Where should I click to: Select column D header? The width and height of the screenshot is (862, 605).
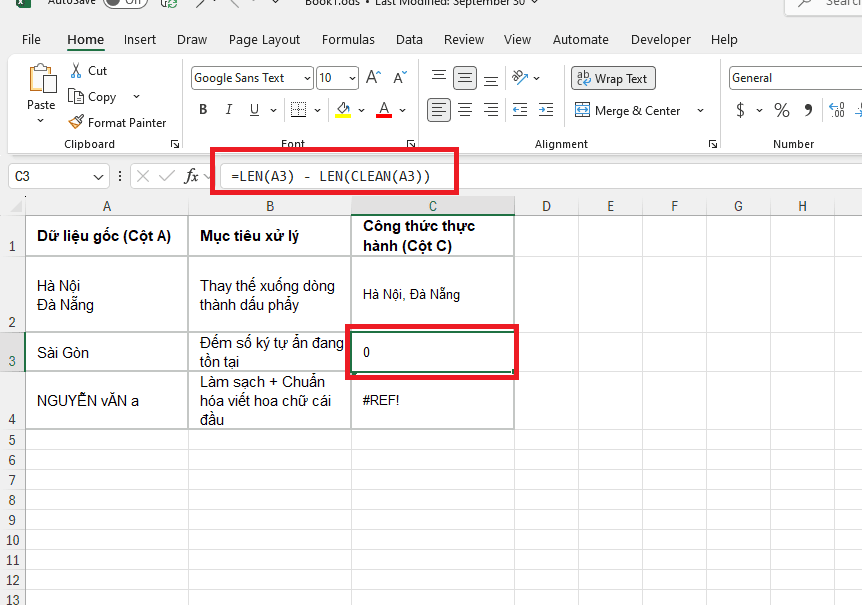click(546, 207)
